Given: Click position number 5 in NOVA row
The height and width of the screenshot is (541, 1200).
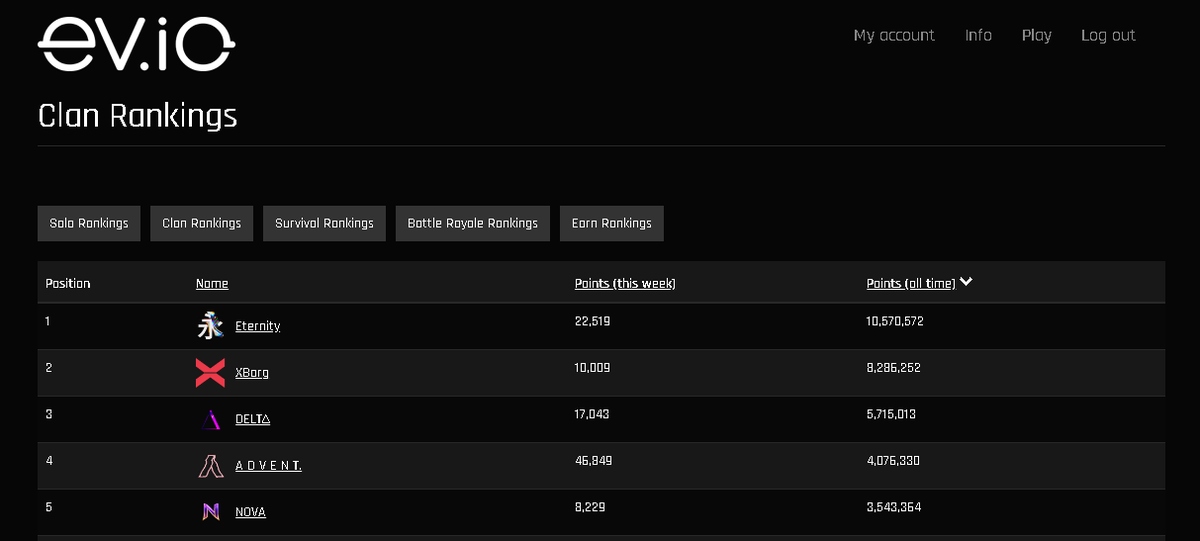Looking at the screenshot, I should click(x=49, y=507).
